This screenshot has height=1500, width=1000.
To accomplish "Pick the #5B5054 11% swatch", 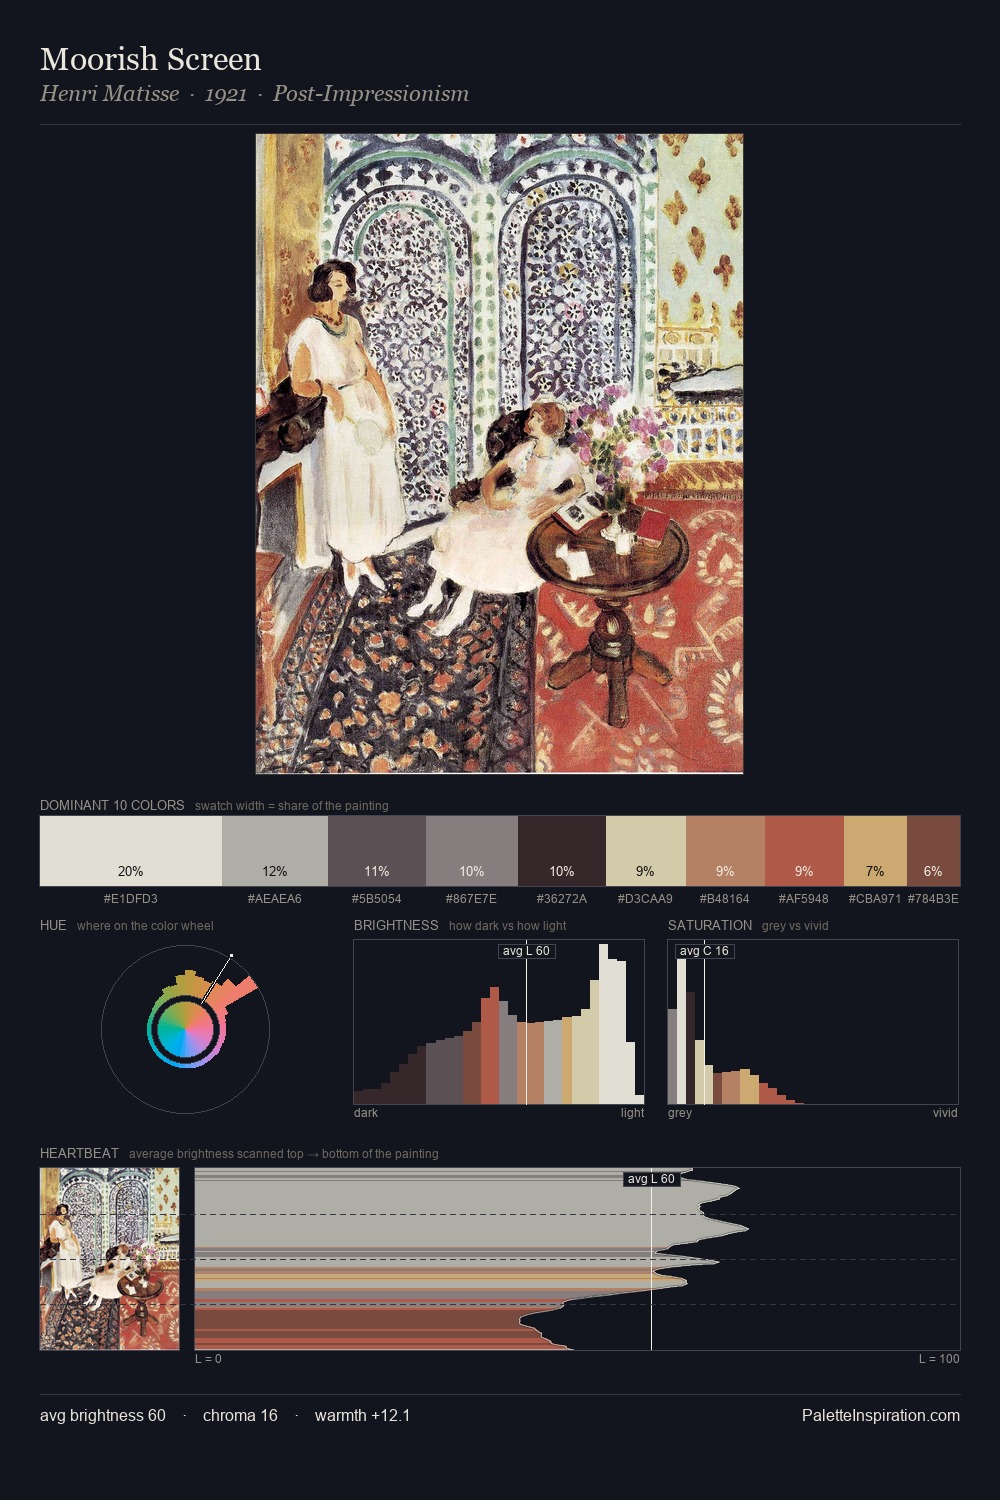I will coord(377,851).
